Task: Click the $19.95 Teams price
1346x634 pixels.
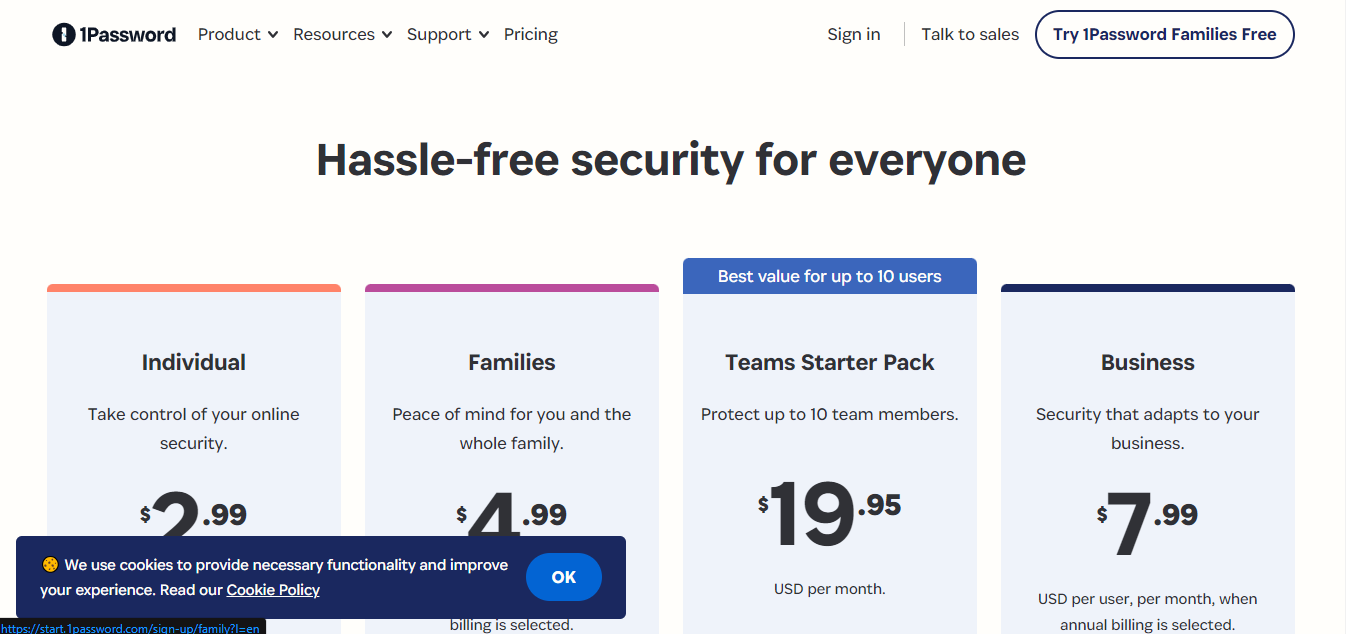Action: [x=830, y=513]
